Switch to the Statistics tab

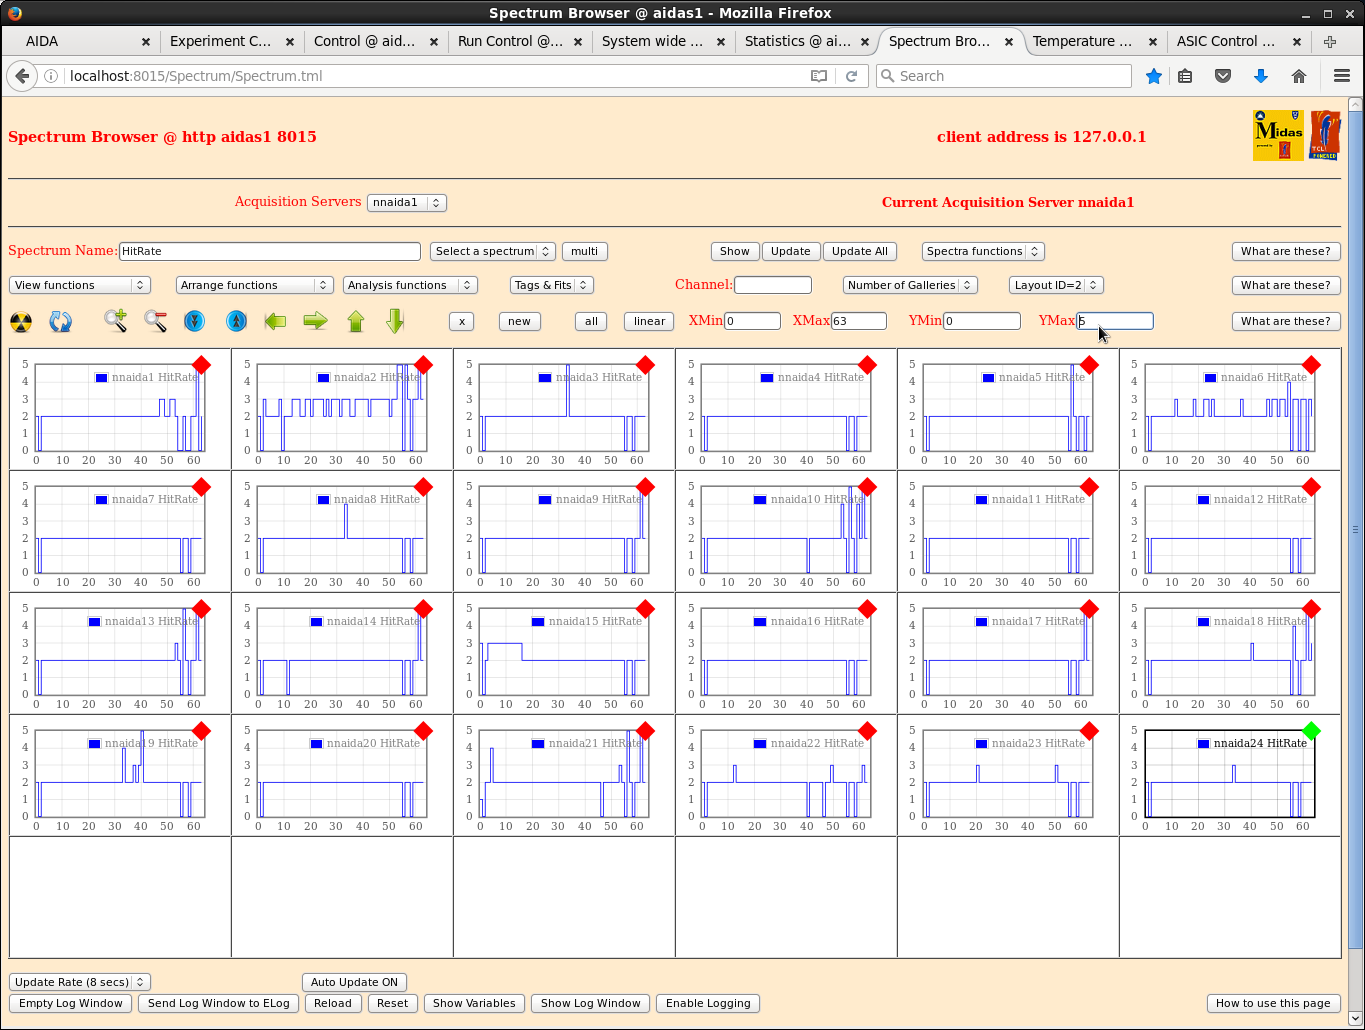click(806, 41)
